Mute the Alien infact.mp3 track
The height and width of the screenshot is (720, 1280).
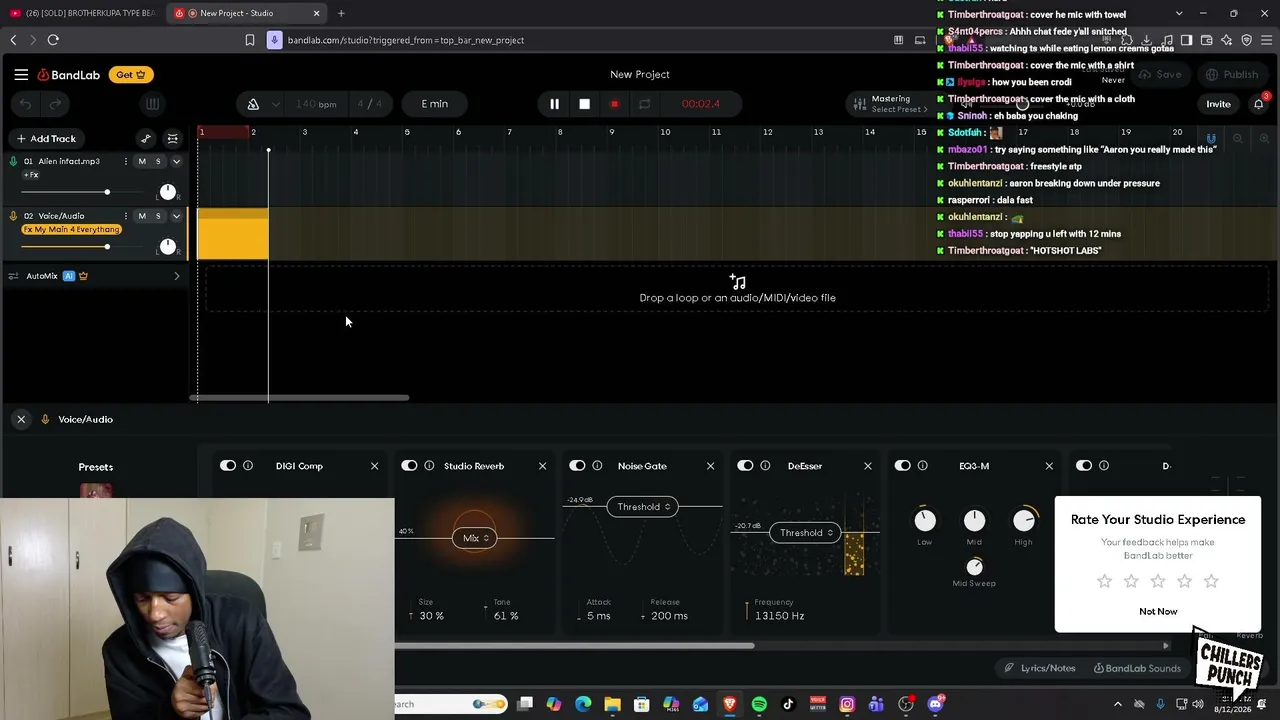142,161
